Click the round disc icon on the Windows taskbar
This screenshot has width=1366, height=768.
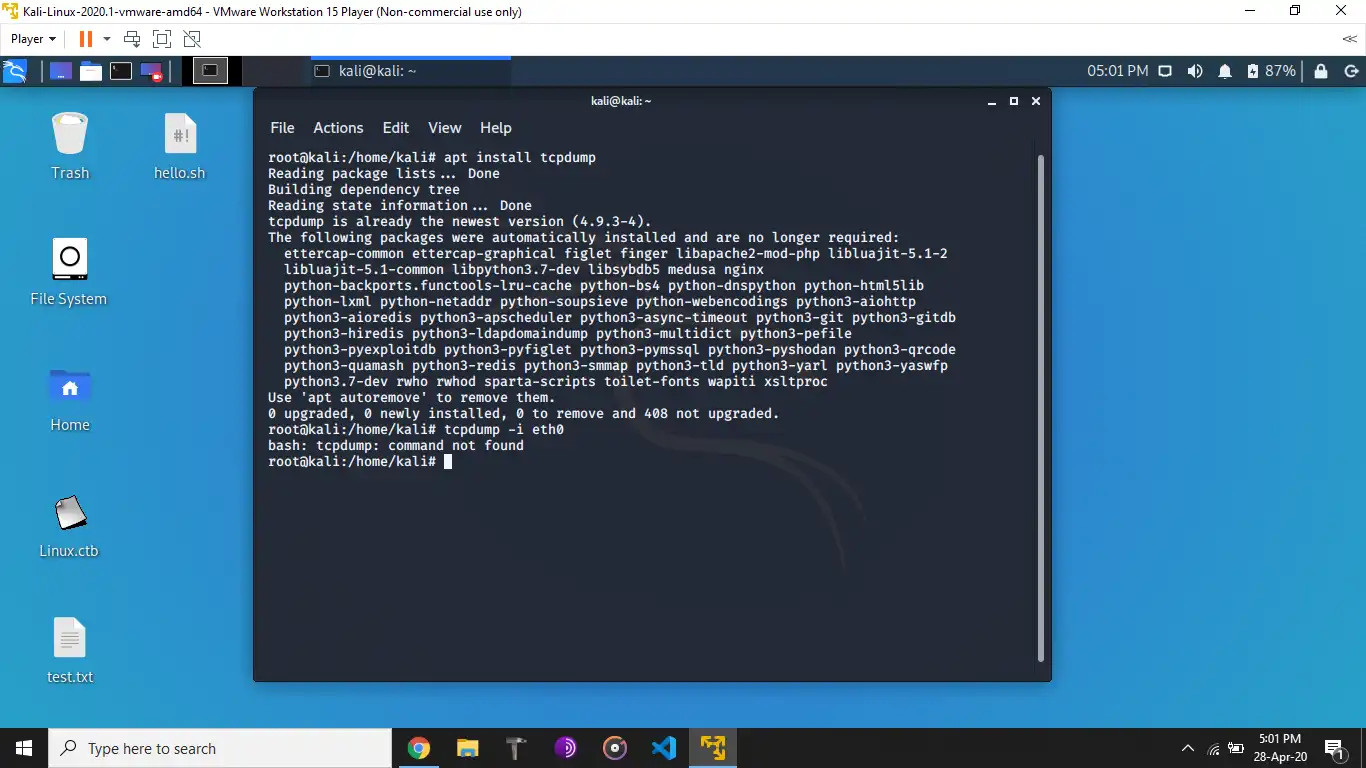click(615, 748)
